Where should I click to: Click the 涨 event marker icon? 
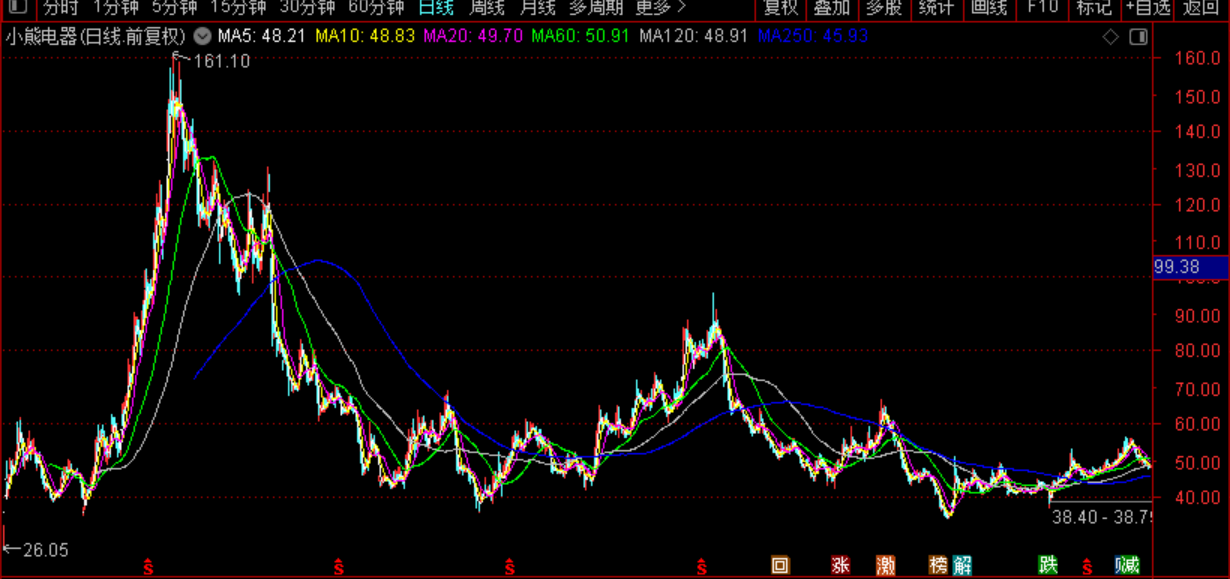coord(840,565)
